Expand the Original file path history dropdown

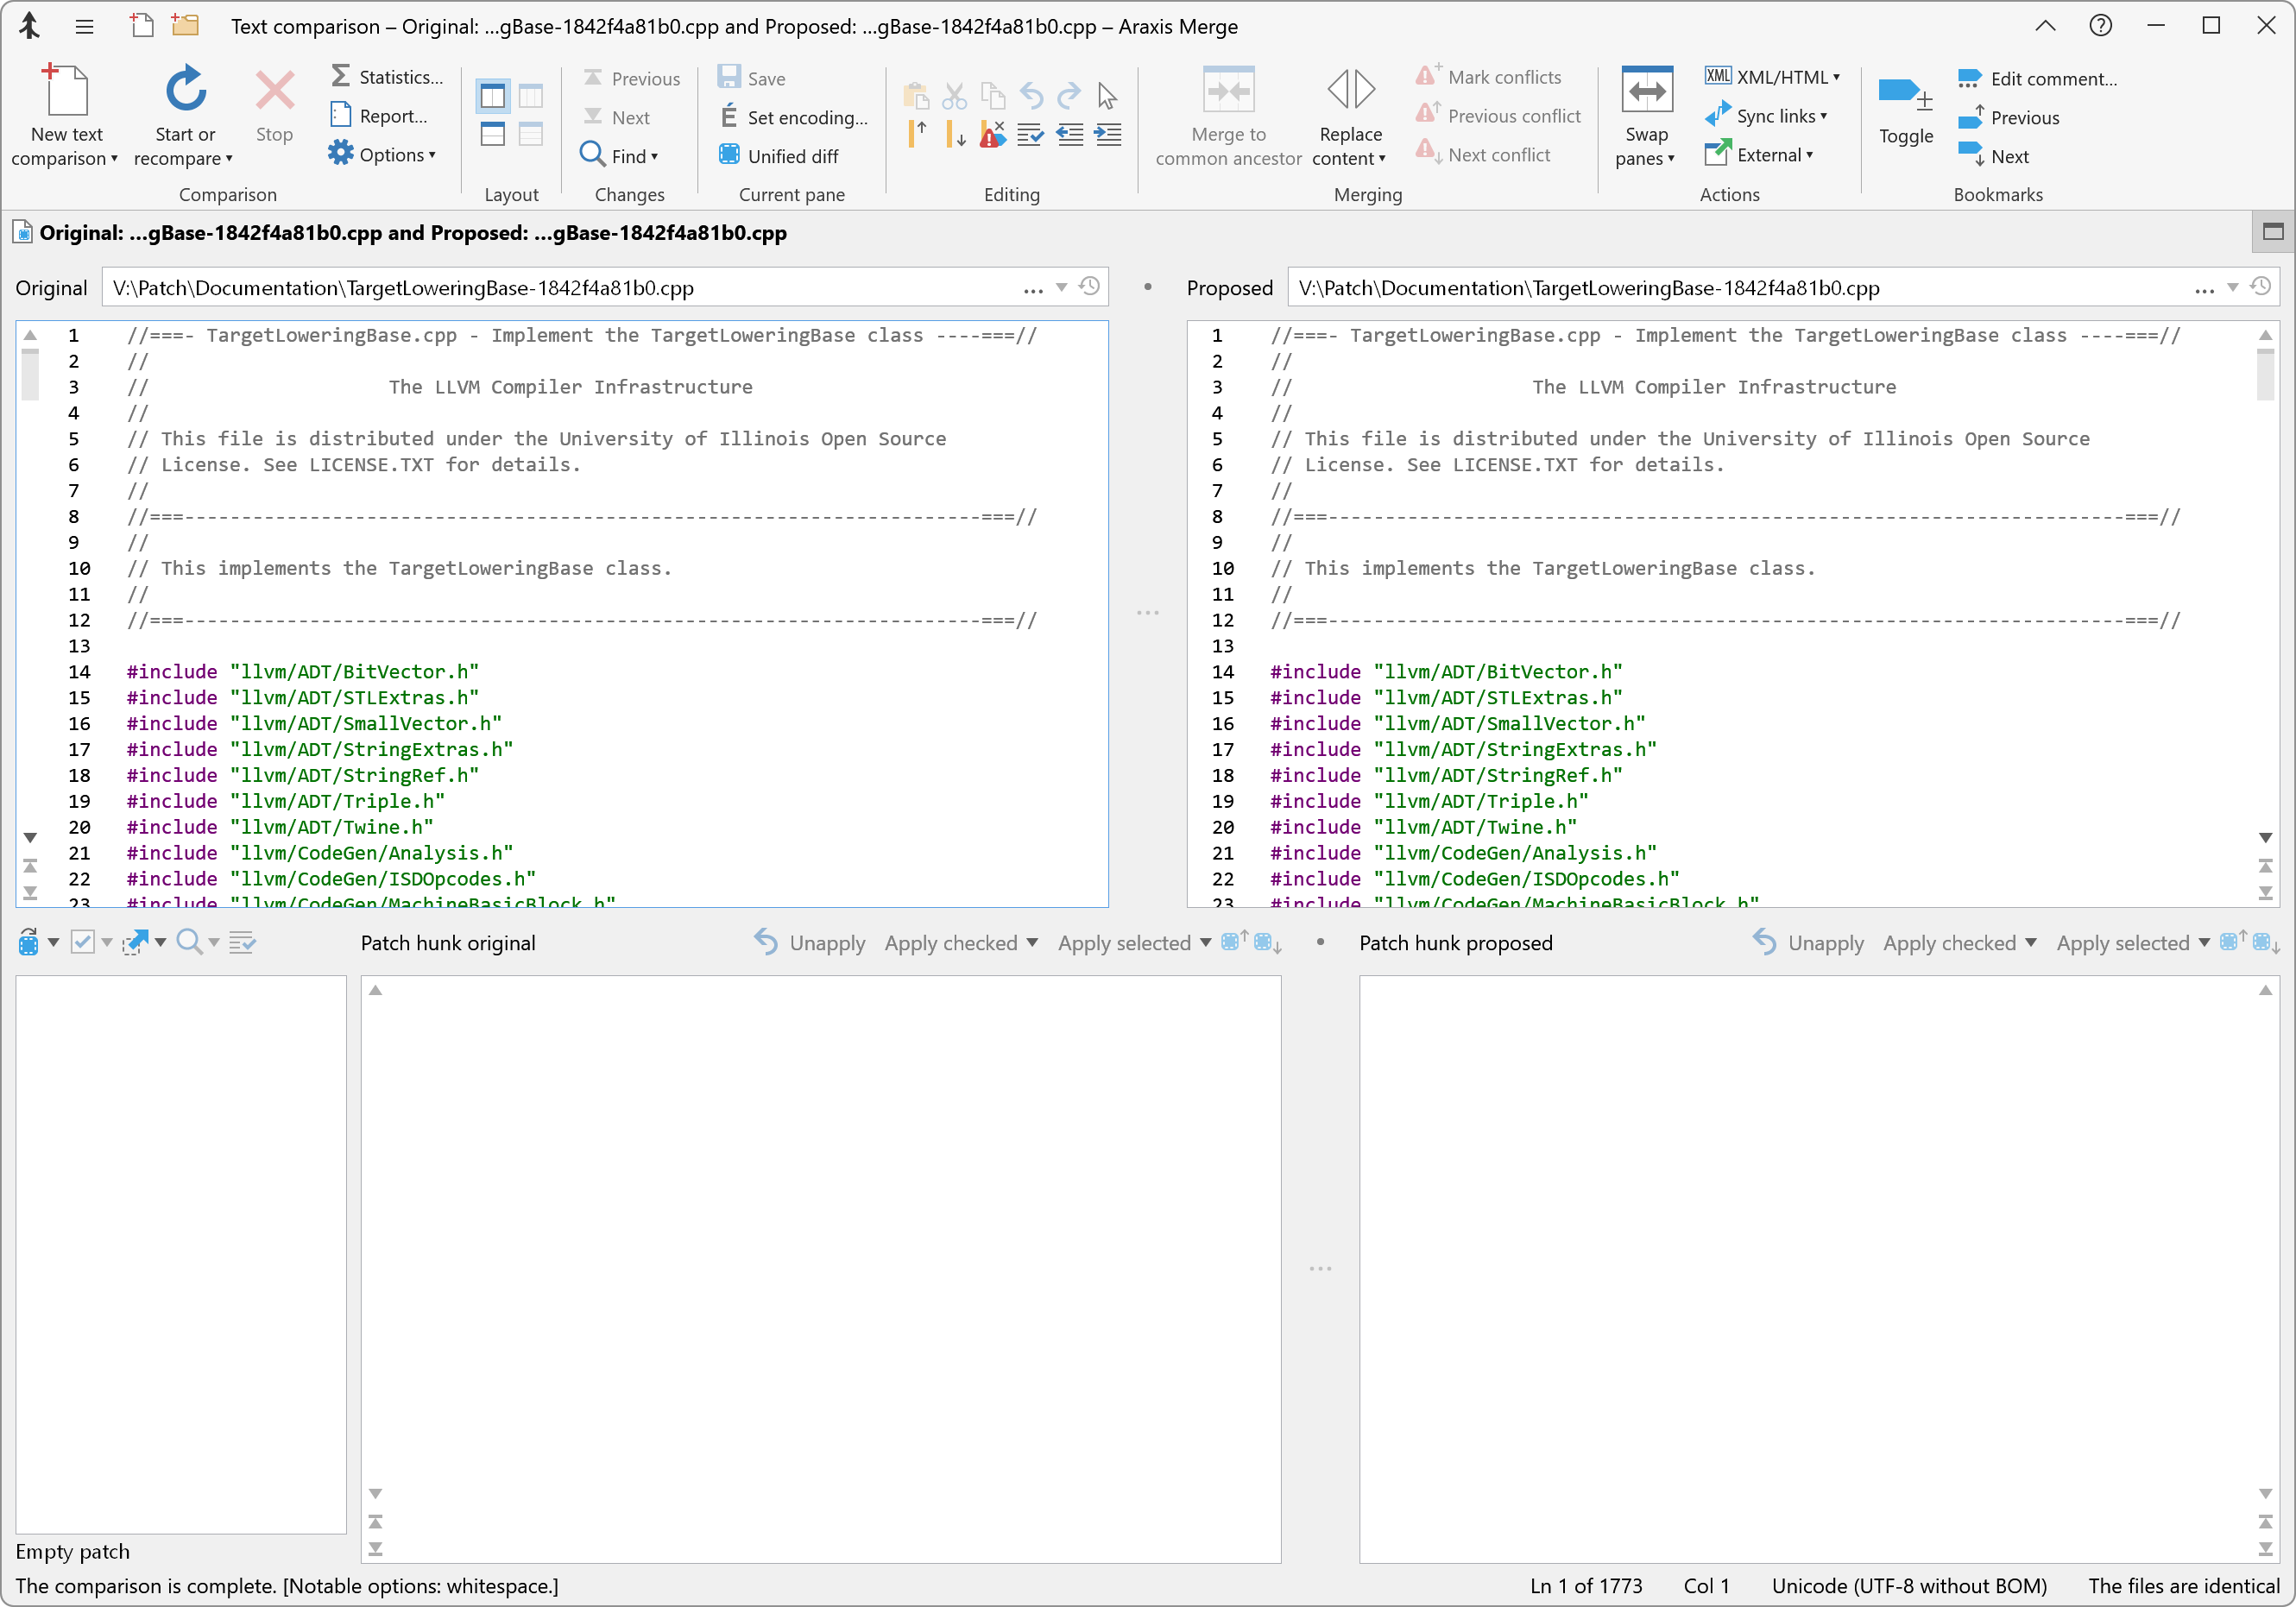tap(1062, 288)
